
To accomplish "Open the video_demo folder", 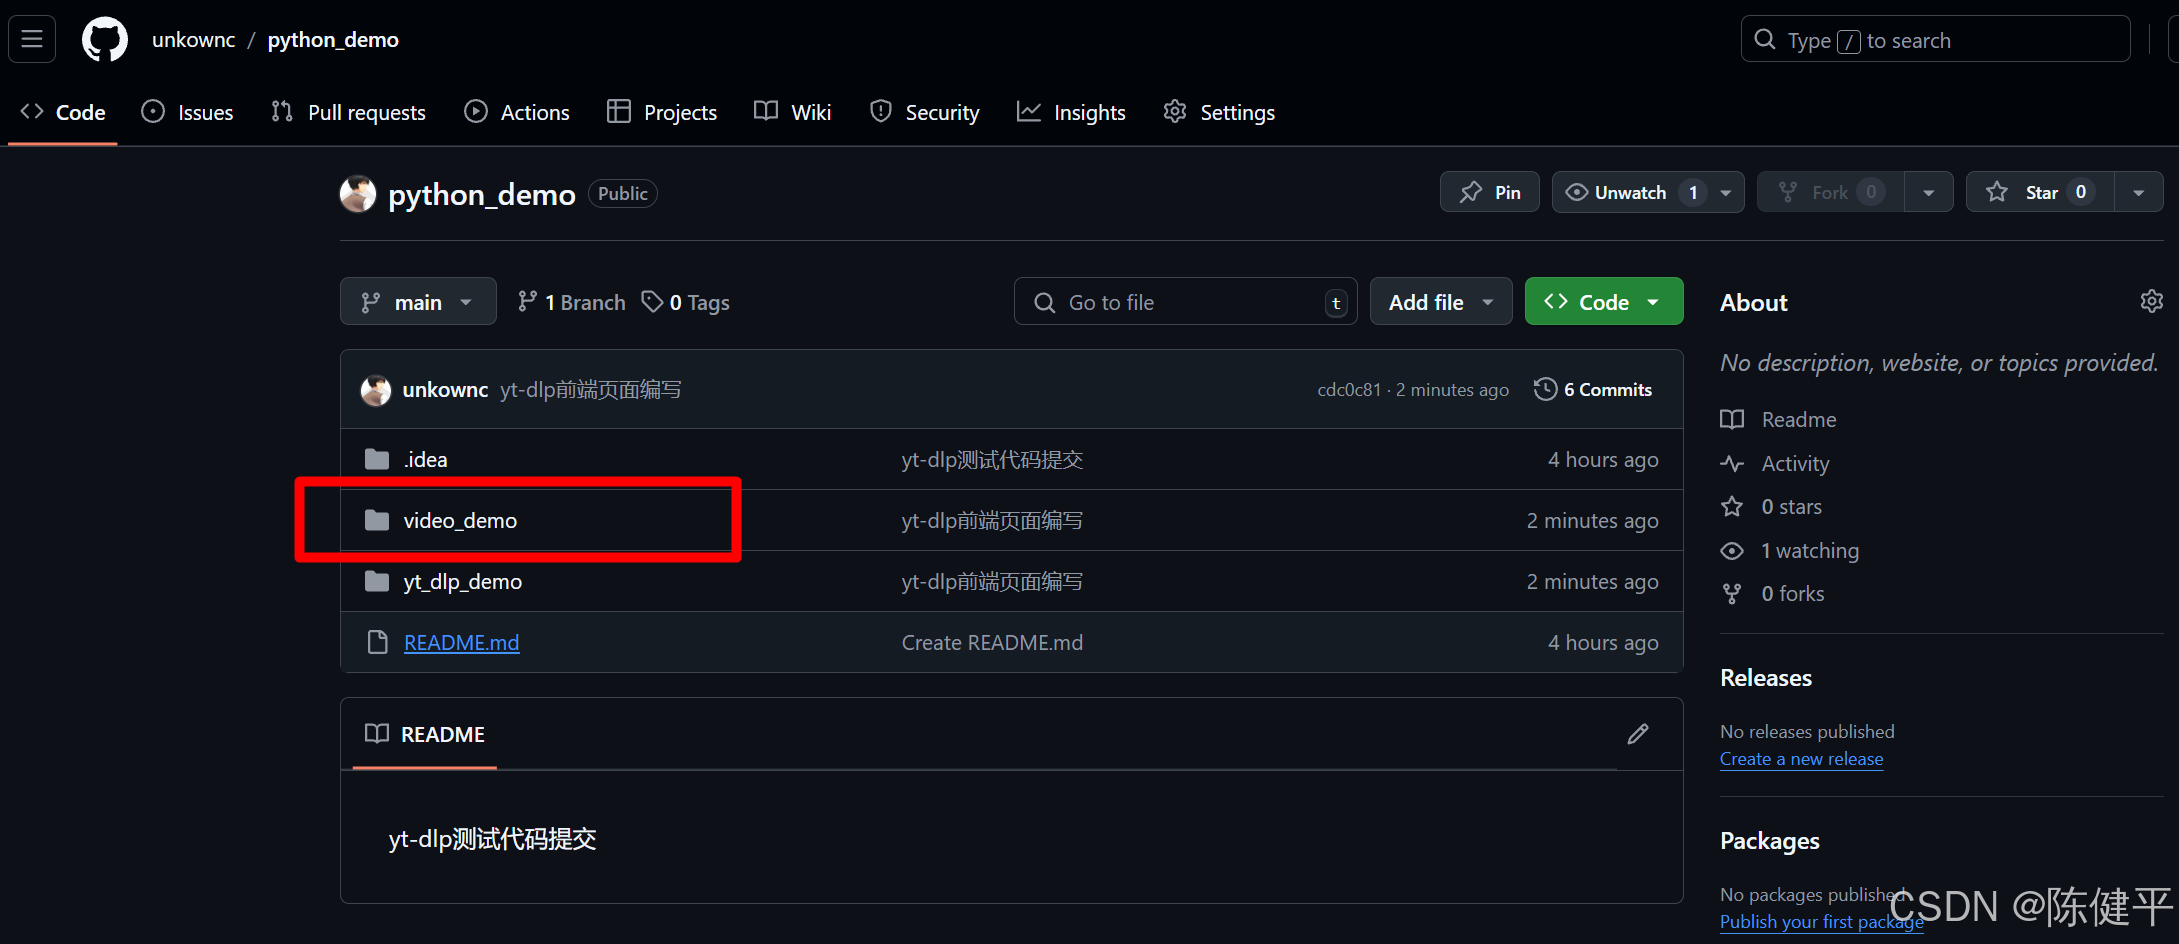I will tap(460, 521).
